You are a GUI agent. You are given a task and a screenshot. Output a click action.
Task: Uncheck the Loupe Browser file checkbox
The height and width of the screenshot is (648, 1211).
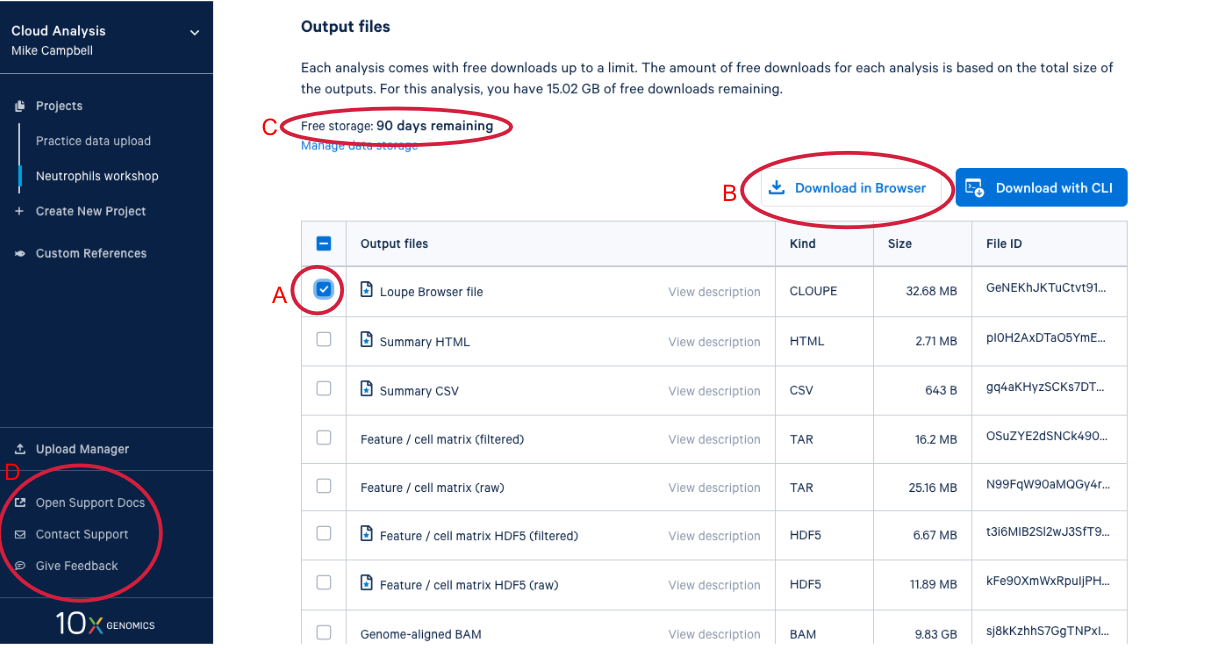pos(324,290)
